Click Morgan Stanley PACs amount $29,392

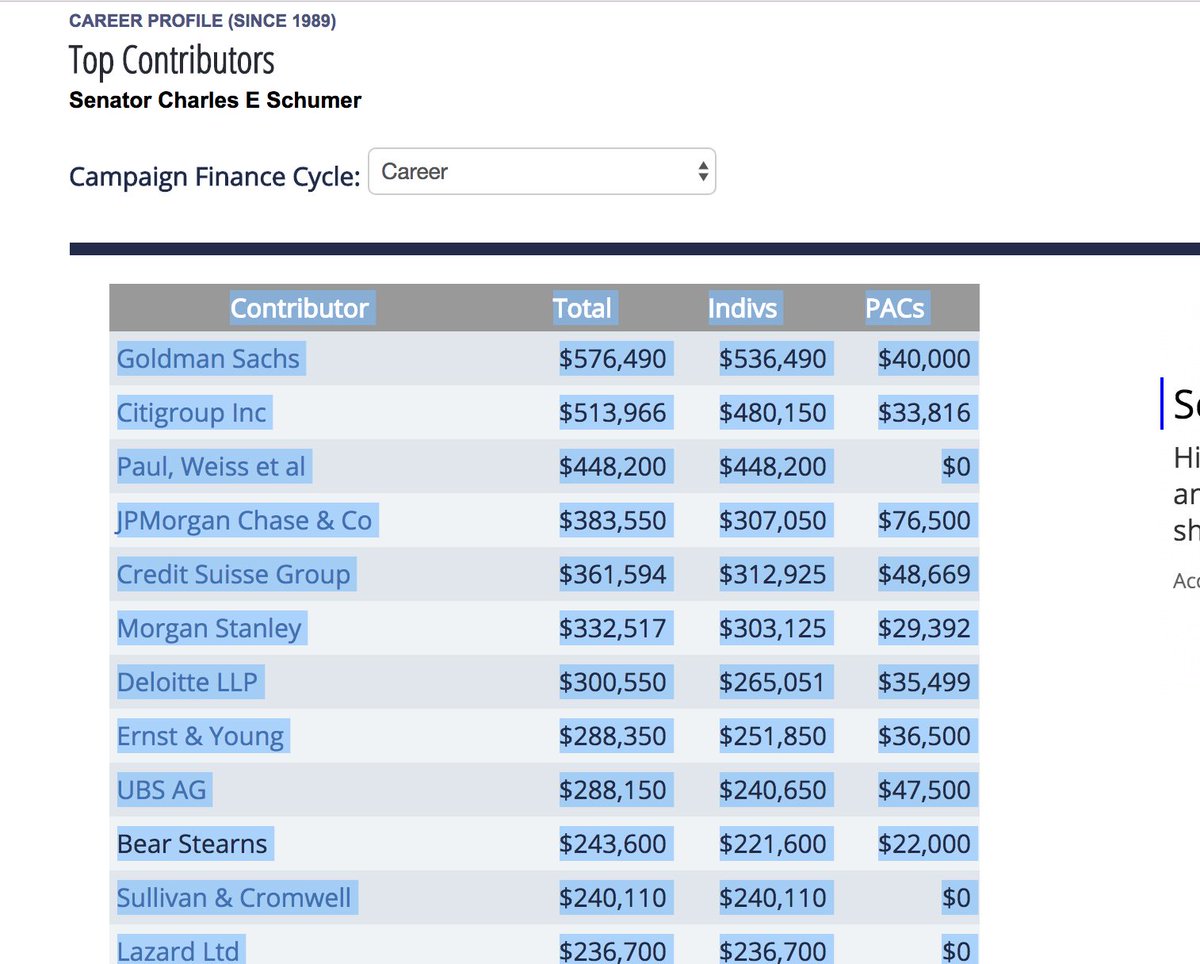pyautogui.click(x=924, y=628)
